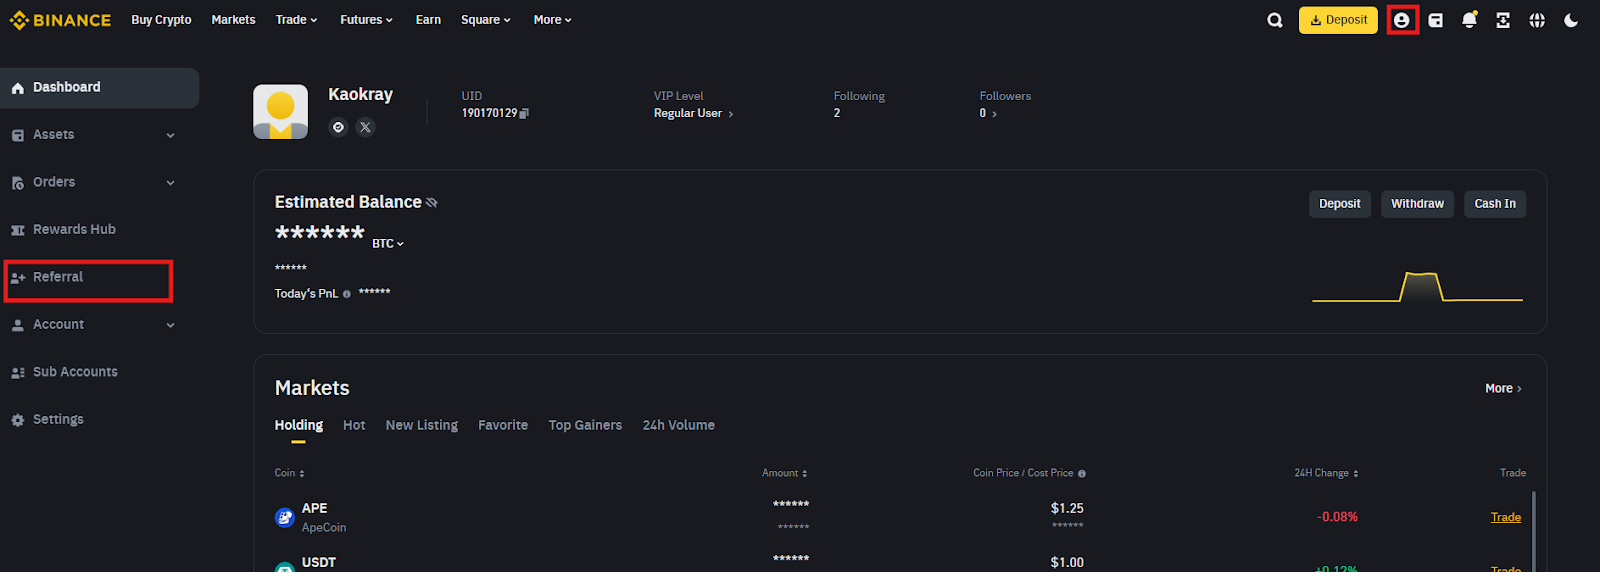Image resolution: width=1600 pixels, height=572 pixels.
Task: Click the username Kaokray
Action: pos(360,95)
